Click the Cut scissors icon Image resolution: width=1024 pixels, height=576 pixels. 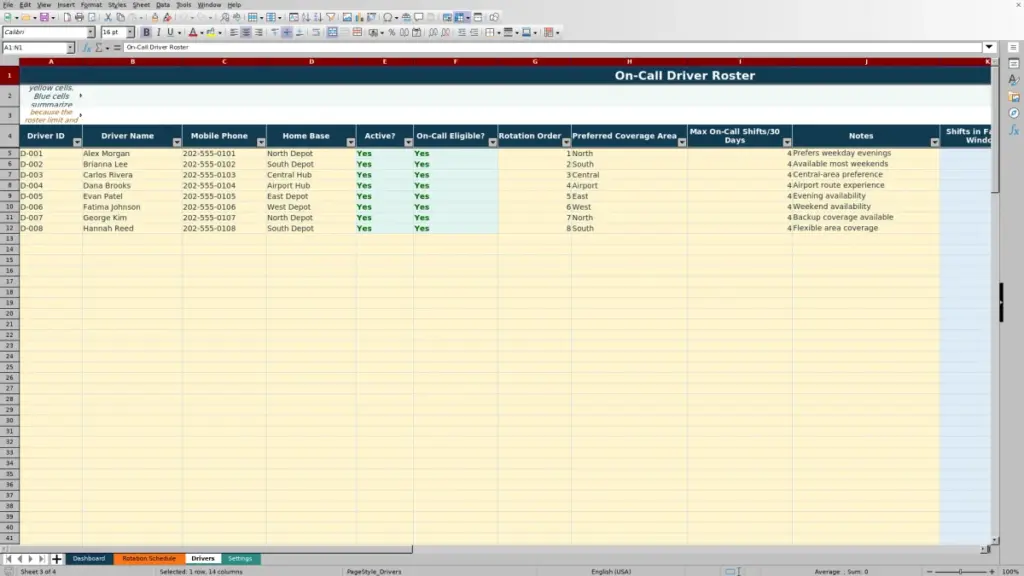coord(108,17)
